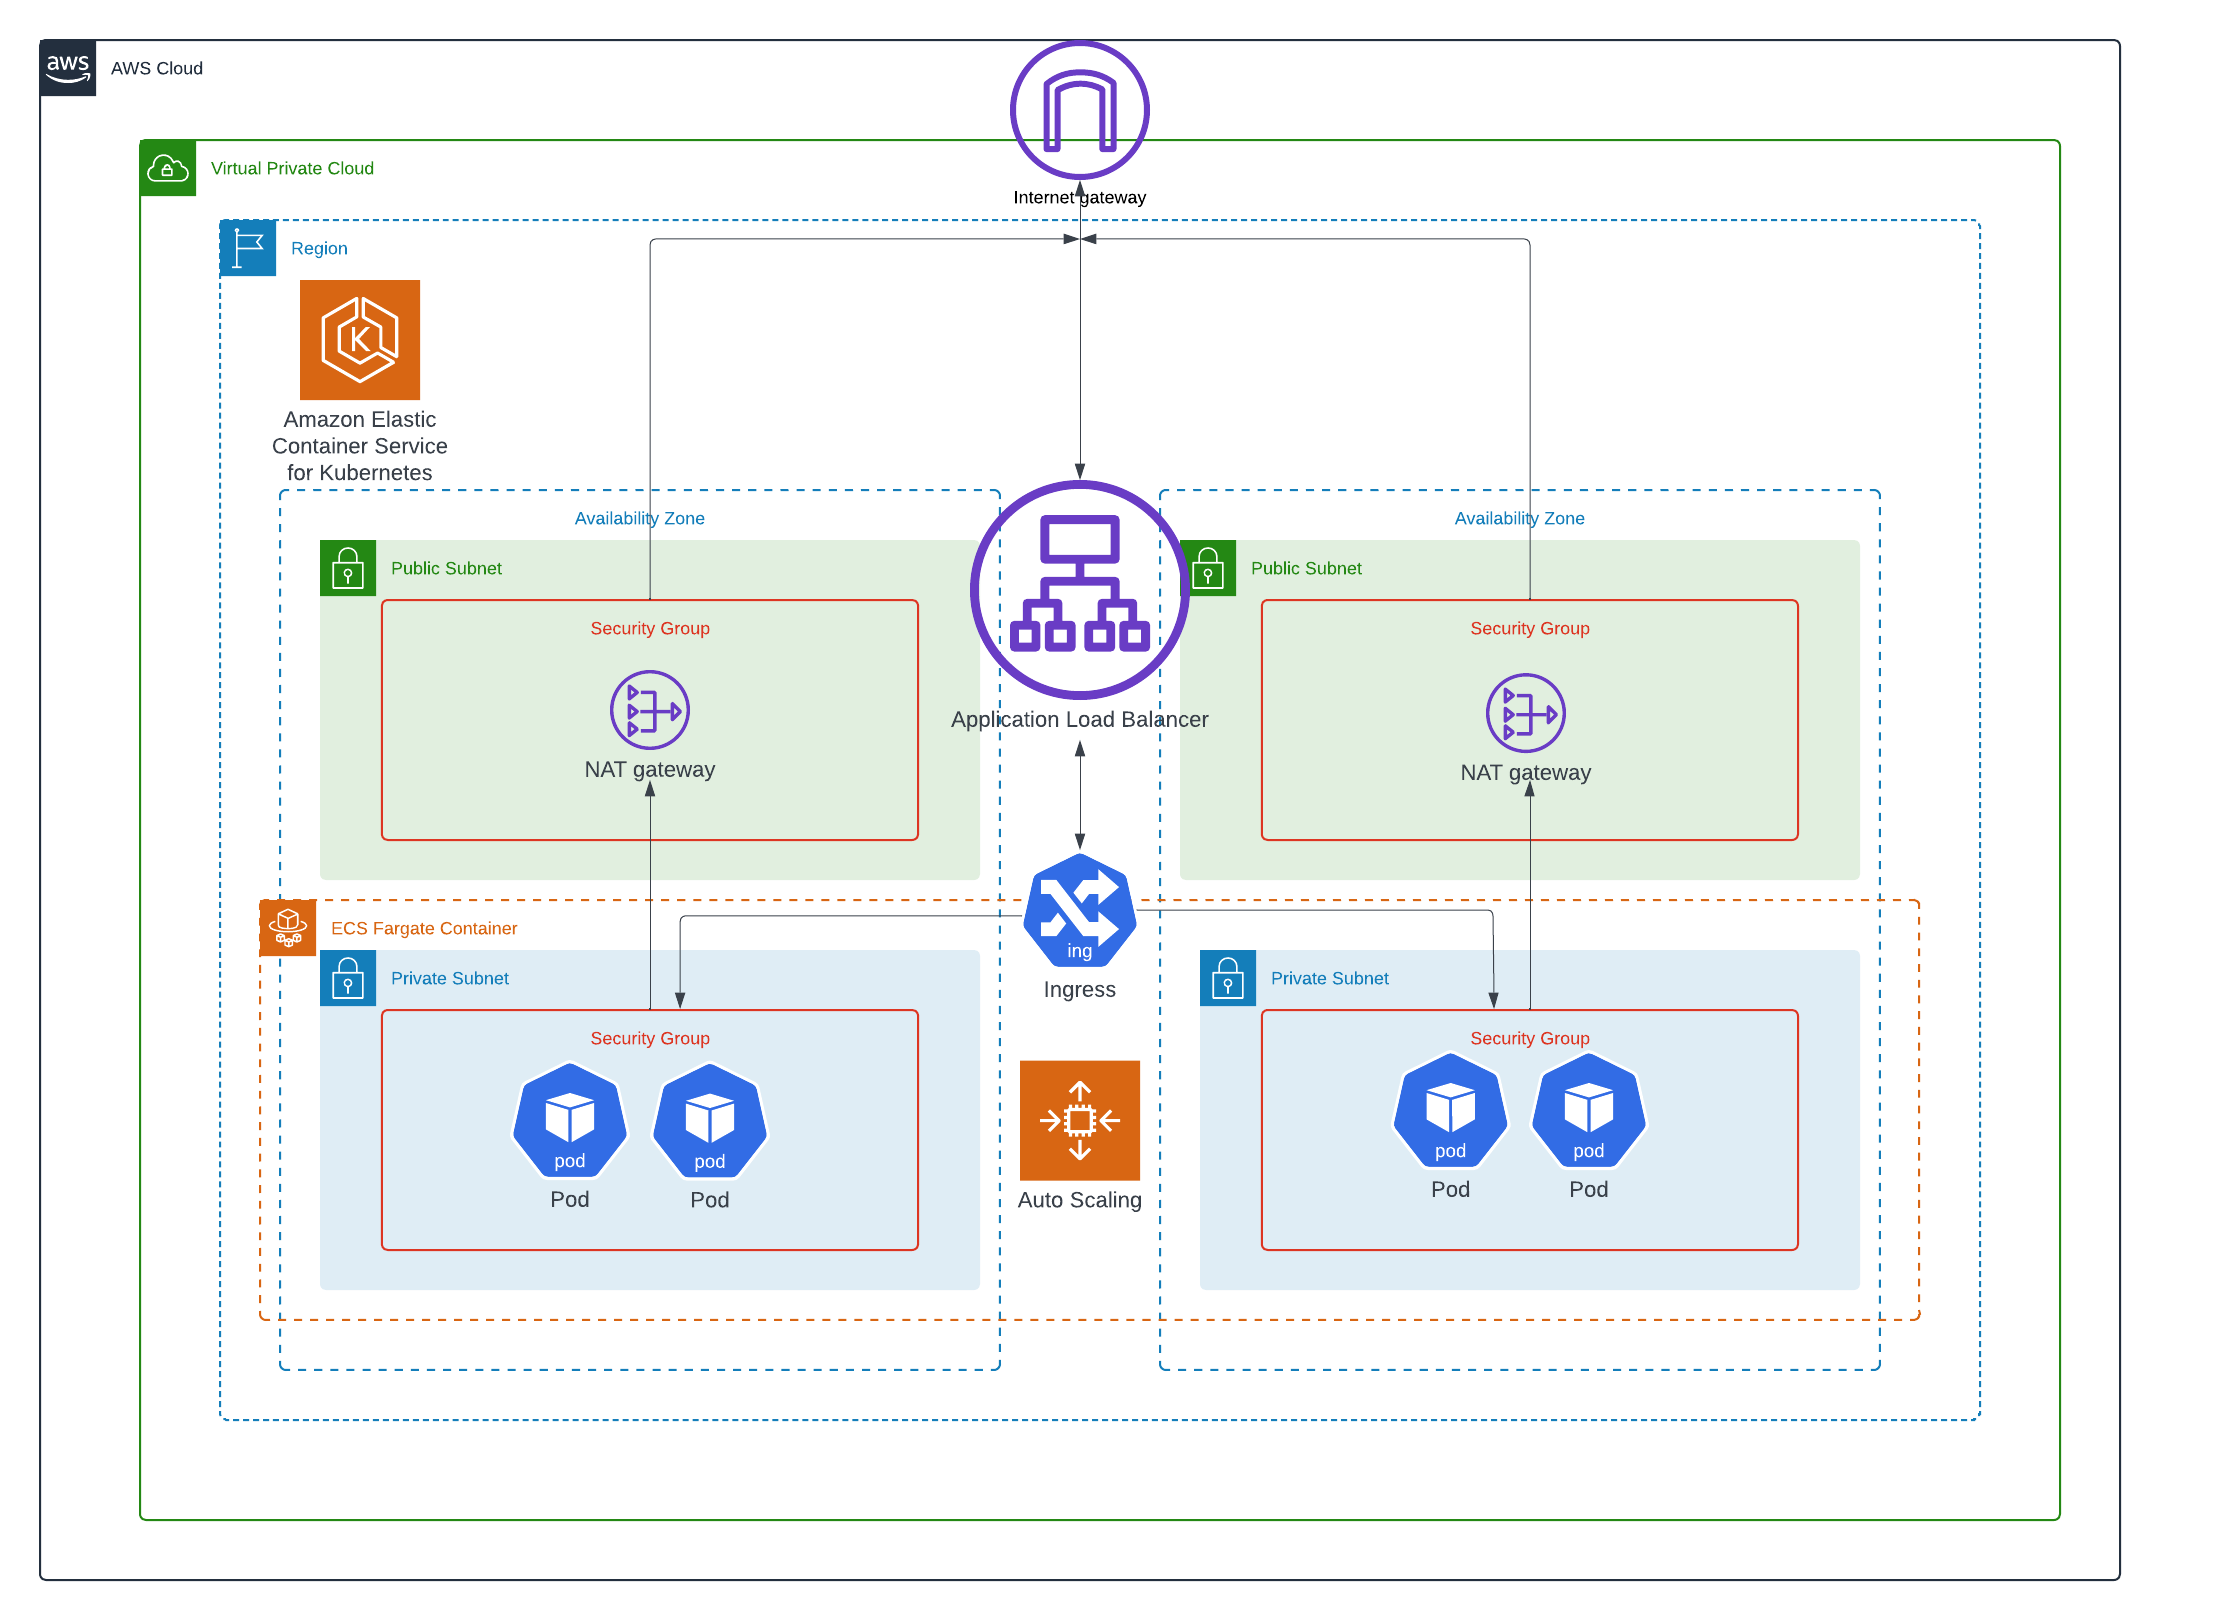Click the Virtual Private Cloud icon
Viewport: 2231px width, 1620px height.
pos(168,168)
